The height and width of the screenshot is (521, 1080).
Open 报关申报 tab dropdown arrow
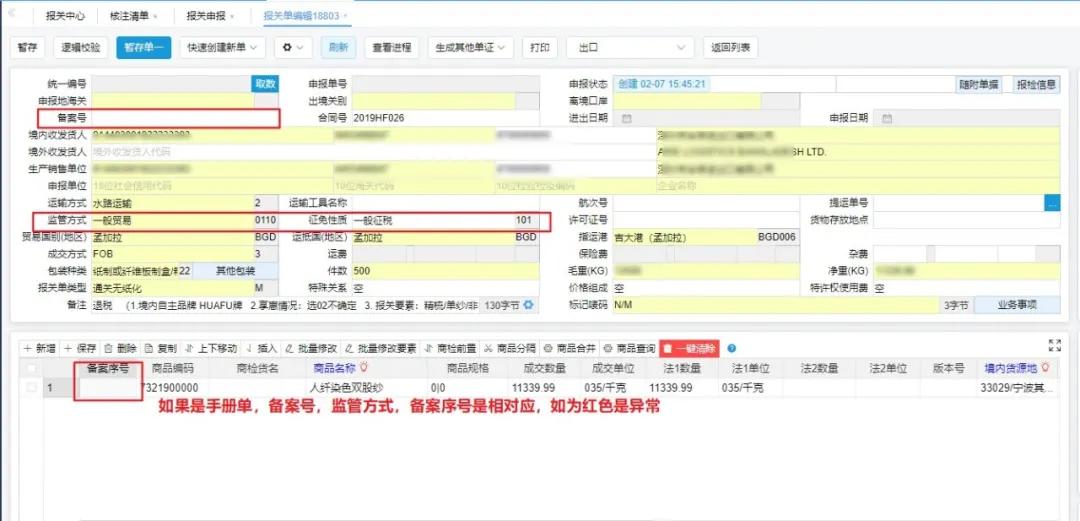point(231,15)
